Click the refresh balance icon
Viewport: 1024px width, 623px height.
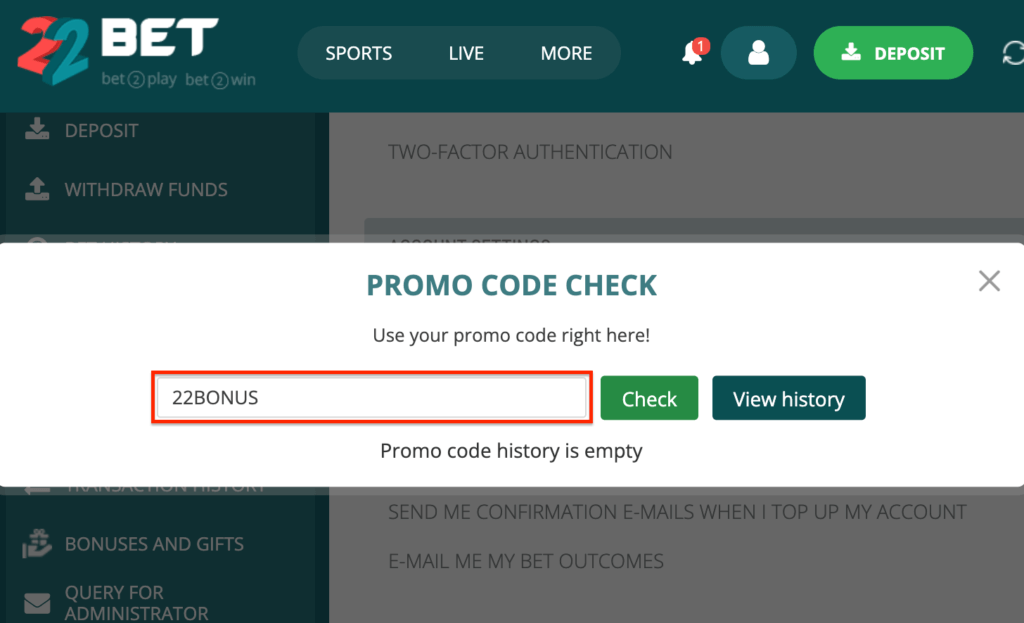point(1013,53)
